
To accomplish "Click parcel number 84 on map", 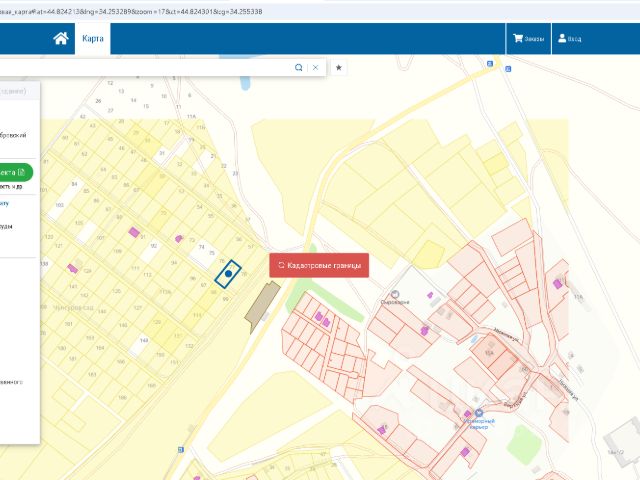I will pyautogui.click(x=74, y=184).
